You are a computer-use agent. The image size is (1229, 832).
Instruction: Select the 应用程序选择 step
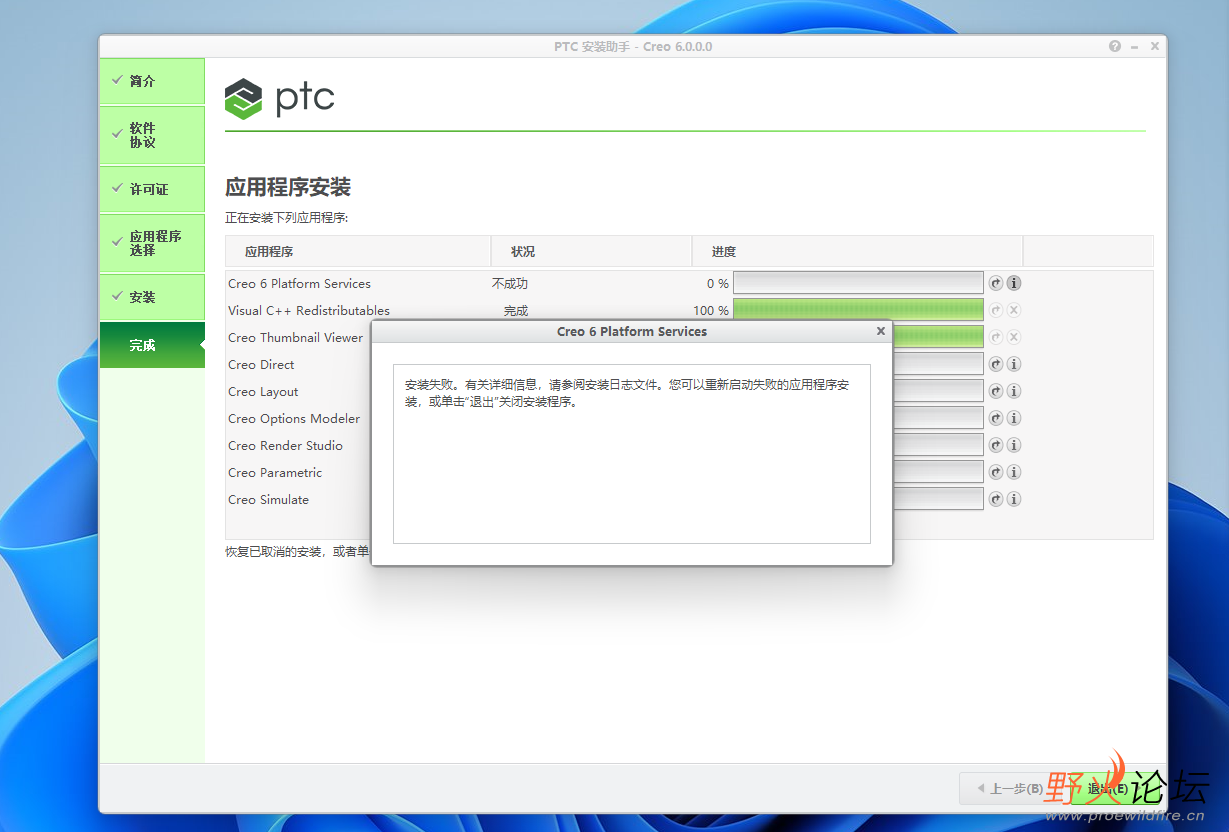(152, 243)
